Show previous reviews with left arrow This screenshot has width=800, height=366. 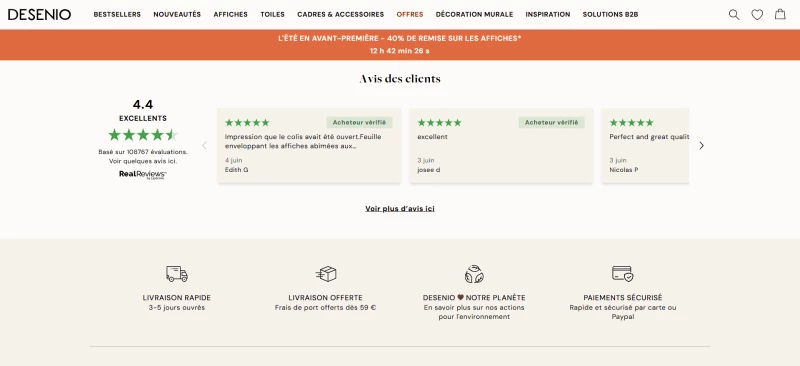coord(205,145)
